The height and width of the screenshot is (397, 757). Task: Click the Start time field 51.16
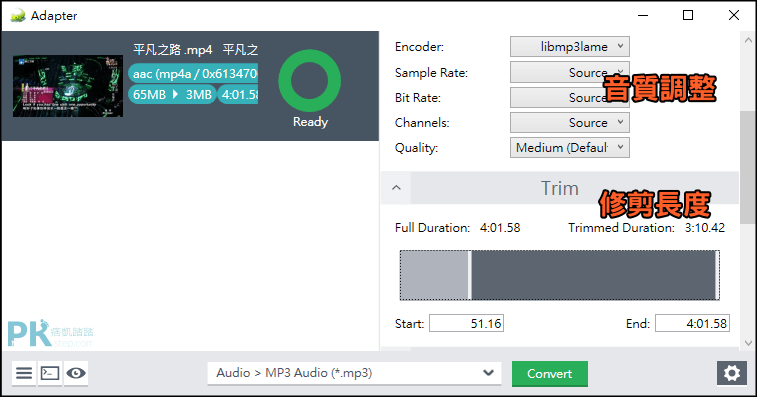point(466,324)
